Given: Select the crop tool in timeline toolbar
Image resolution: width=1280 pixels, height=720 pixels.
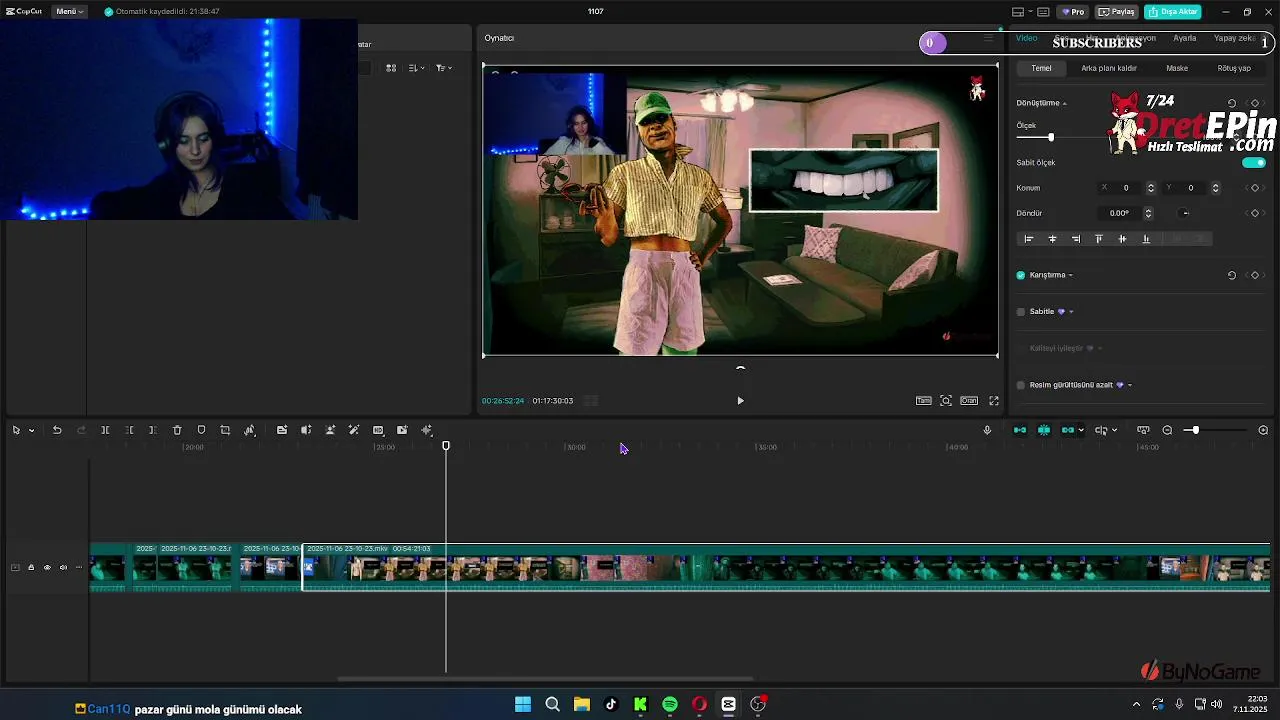Looking at the screenshot, I should (225, 430).
